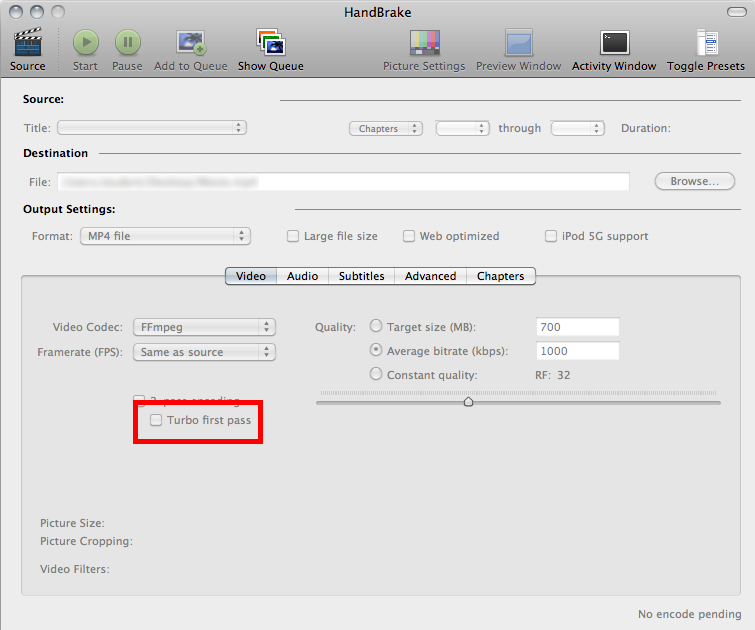Check the 2-pass encoding checkbox
The height and width of the screenshot is (630, 755).
[x=139, y=399]
